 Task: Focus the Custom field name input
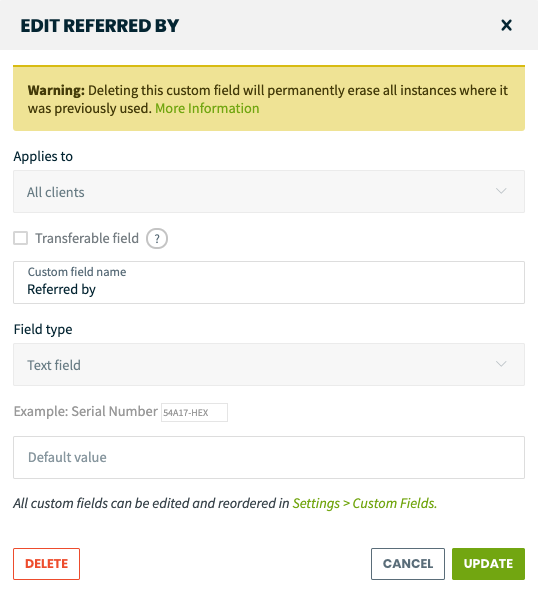(269, 282)
